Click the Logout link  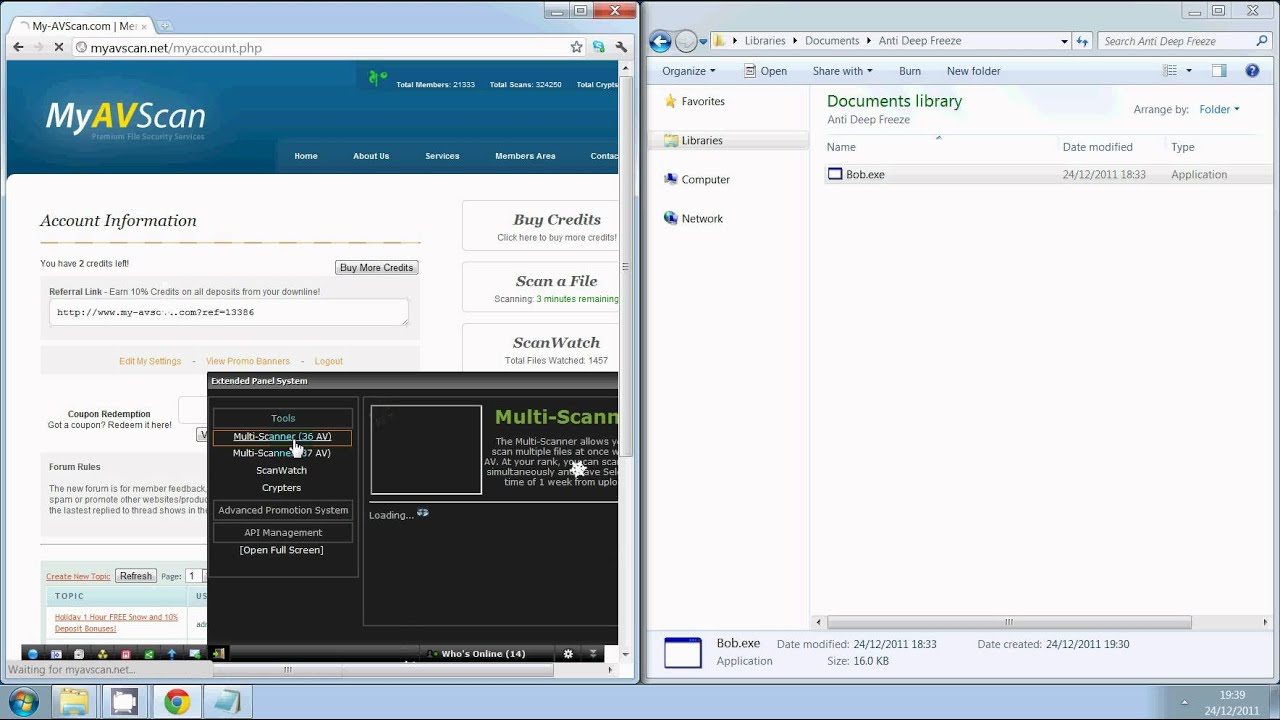pos(328,361)
